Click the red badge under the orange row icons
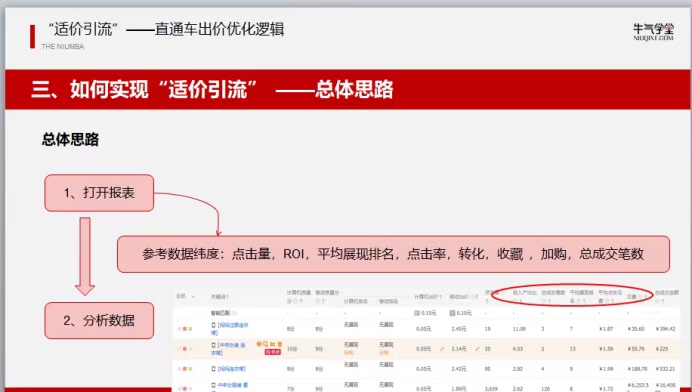The width and height of the screenshot is (692, 392). 272,352
